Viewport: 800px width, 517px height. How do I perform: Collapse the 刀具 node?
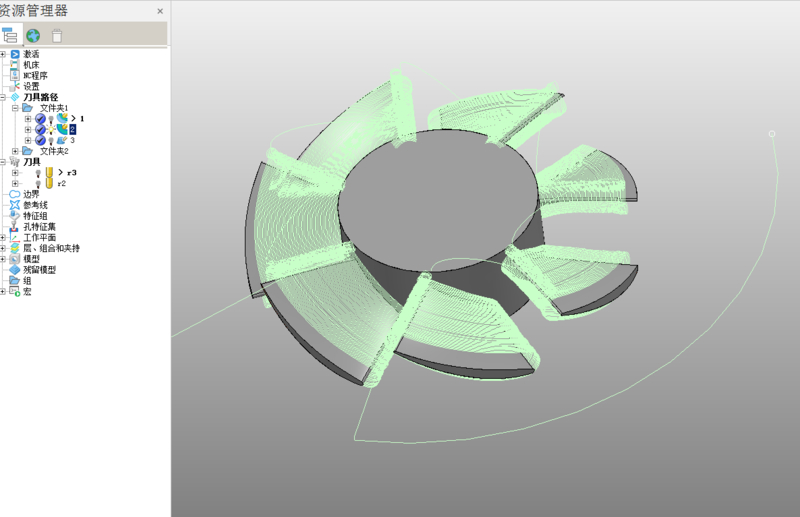pyautogui.click(x=3, y=162)
